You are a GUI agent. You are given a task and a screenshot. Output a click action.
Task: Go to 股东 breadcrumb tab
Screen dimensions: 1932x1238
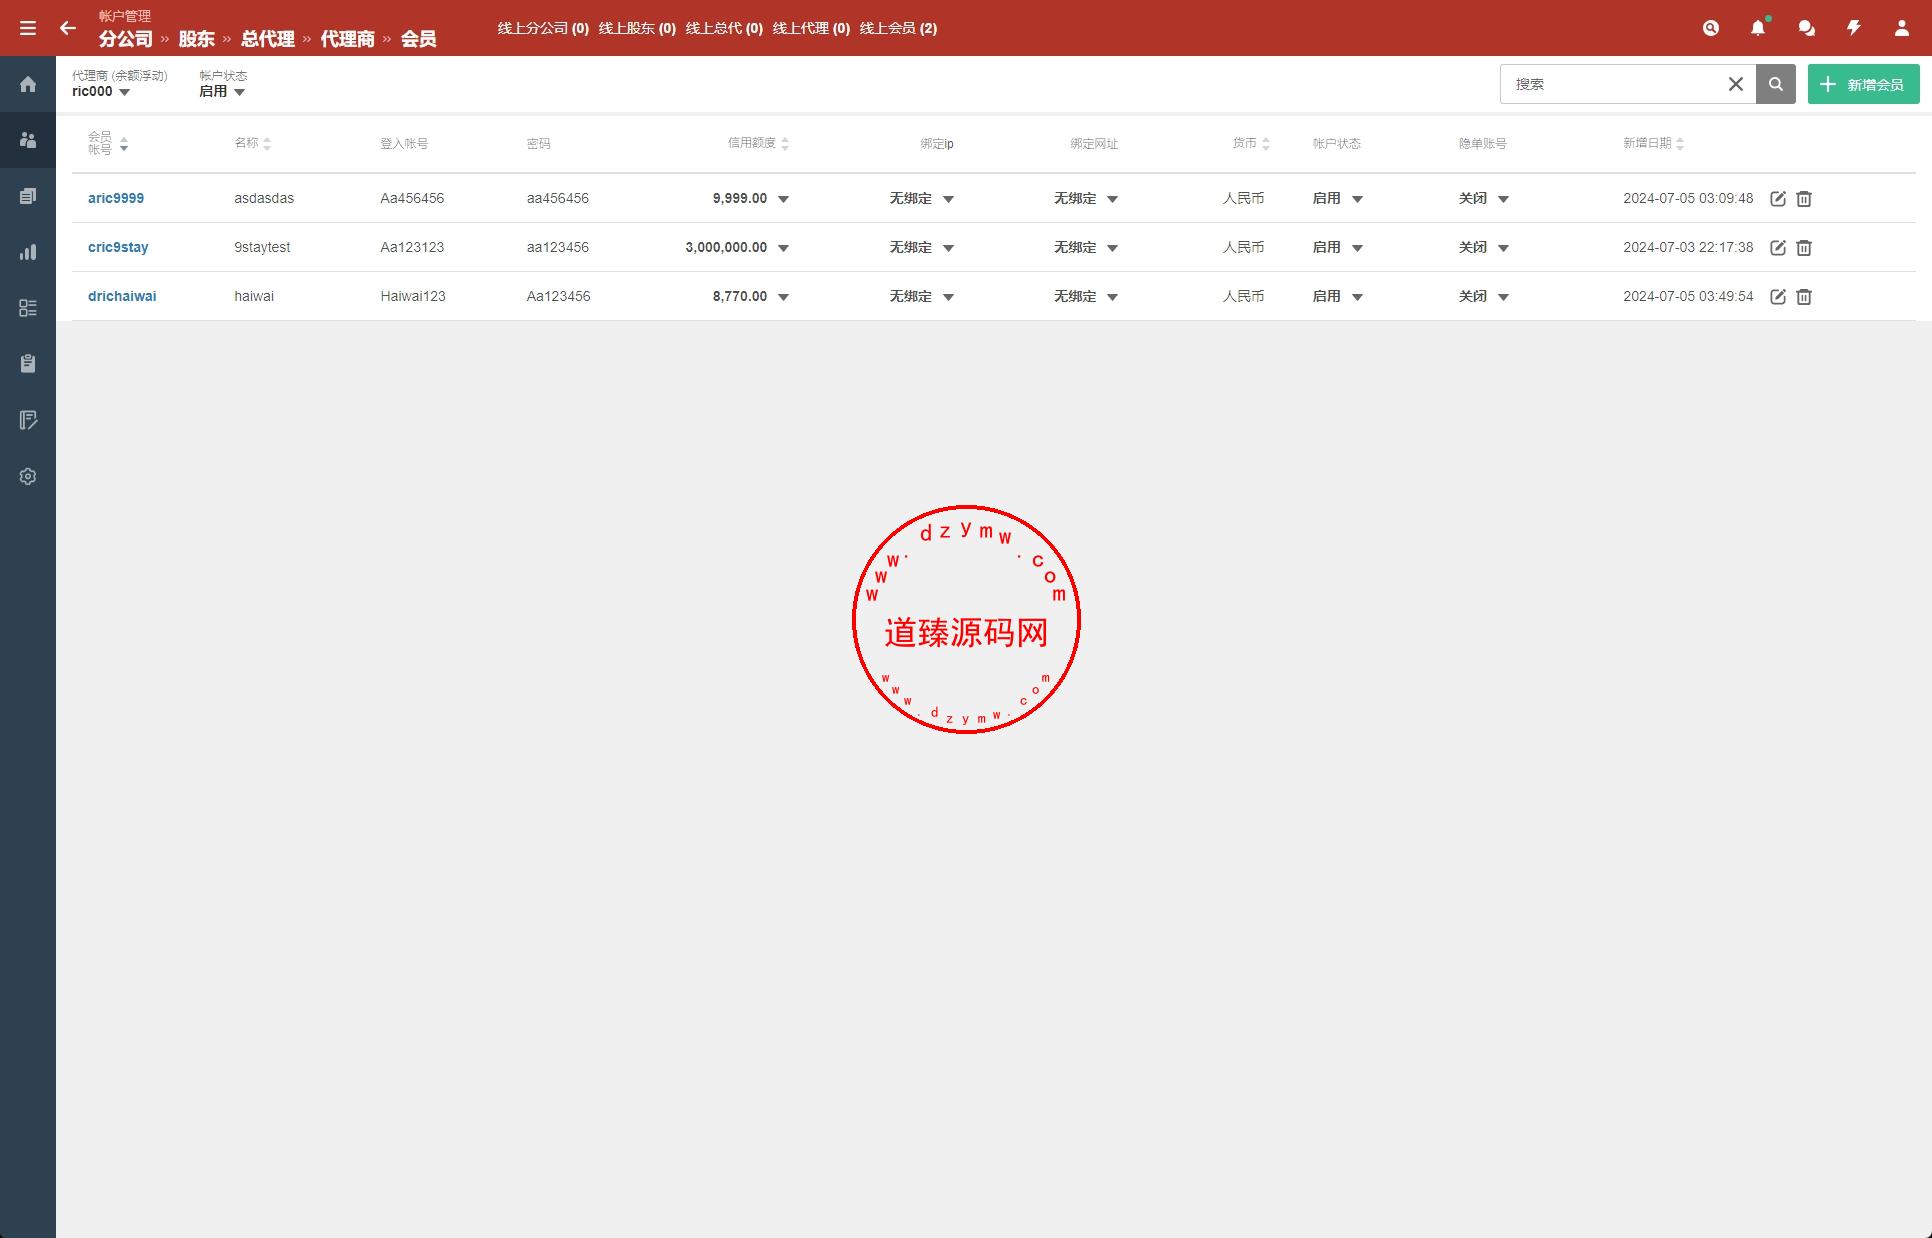197,39
